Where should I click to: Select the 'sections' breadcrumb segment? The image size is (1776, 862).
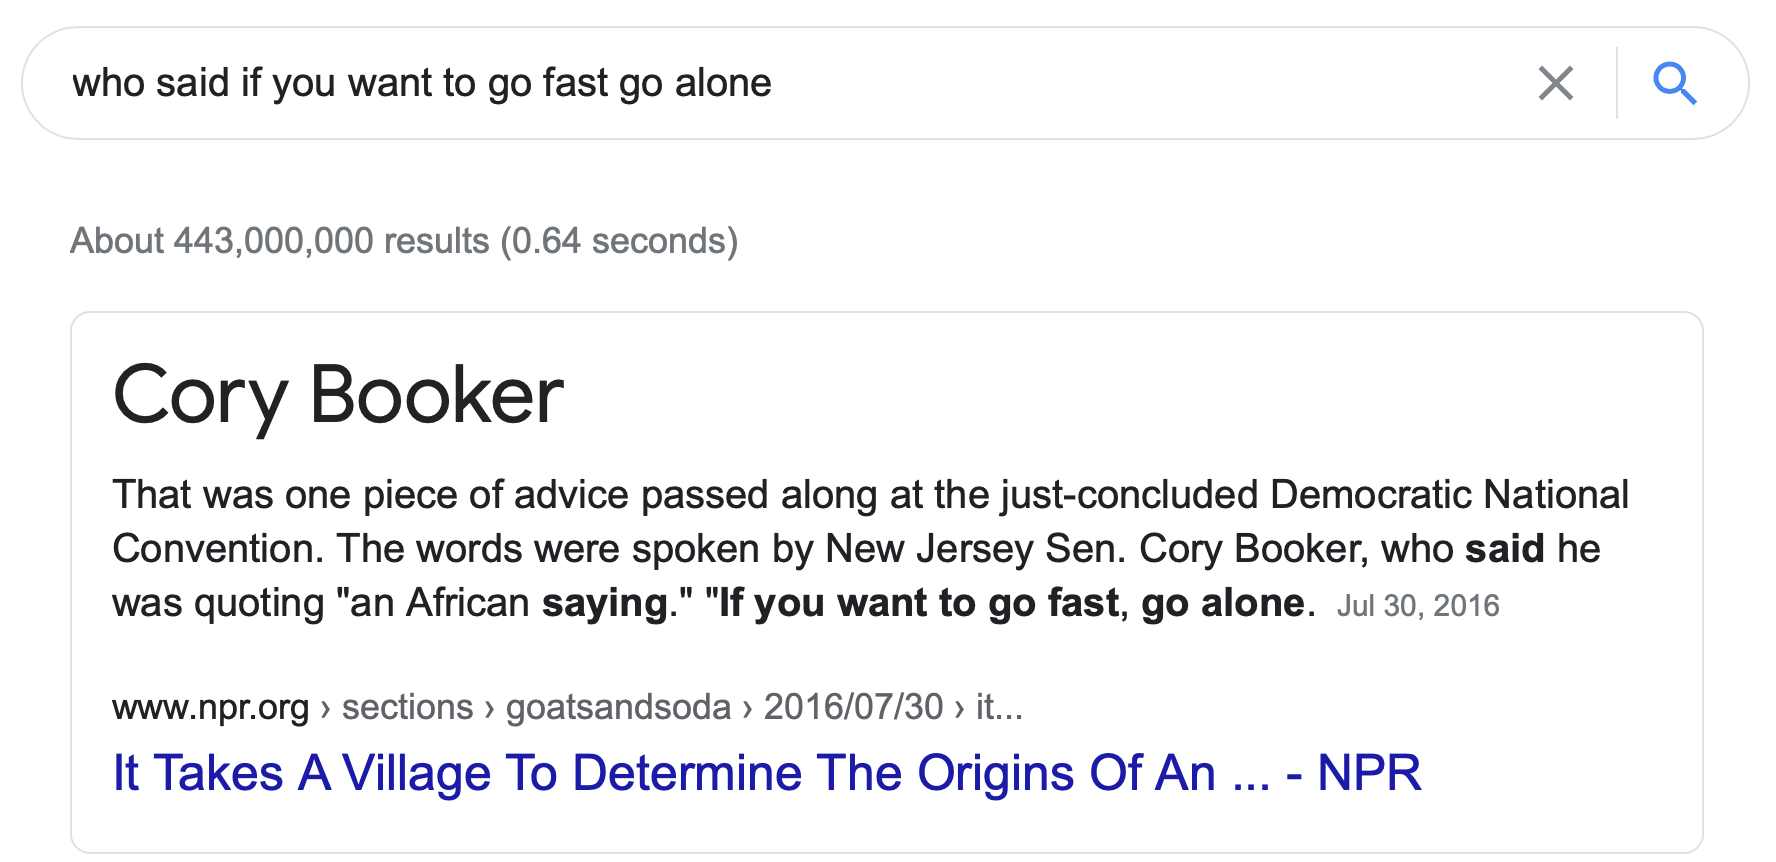click(407, 707)
